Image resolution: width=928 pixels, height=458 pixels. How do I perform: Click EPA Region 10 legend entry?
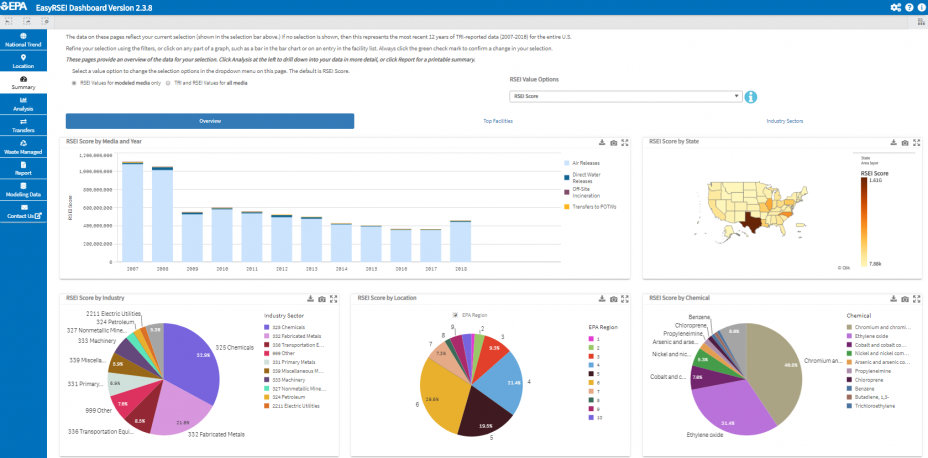point(594,418)
